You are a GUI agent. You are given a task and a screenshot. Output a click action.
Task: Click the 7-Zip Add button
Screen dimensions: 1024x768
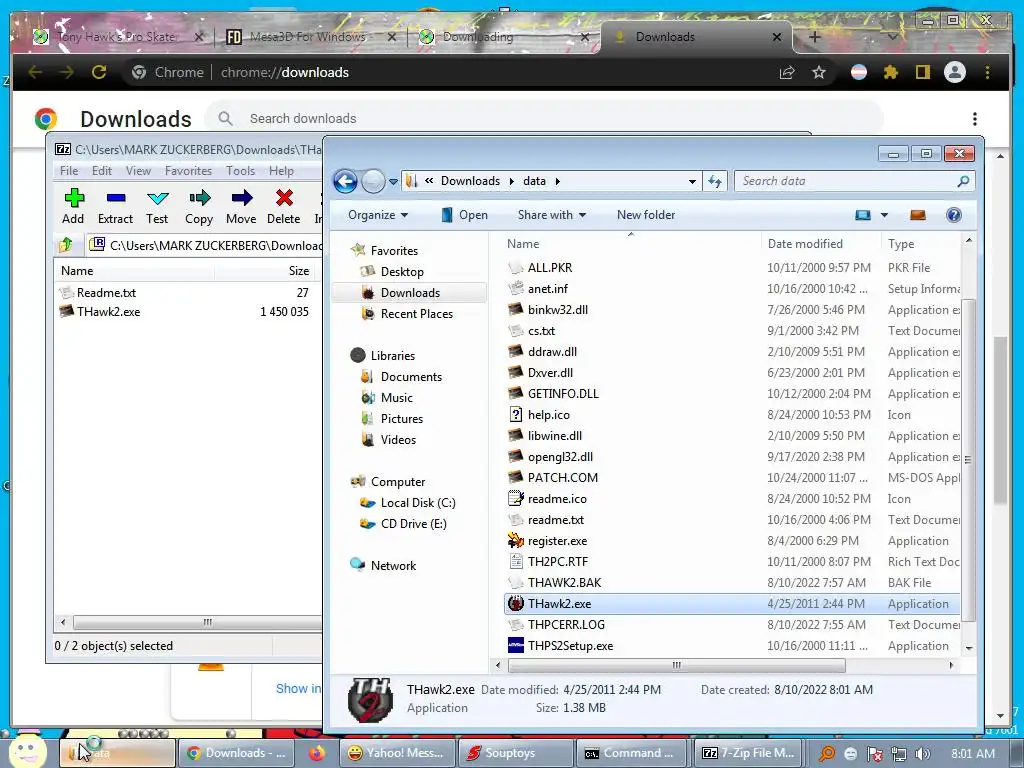tap(73, 206)
